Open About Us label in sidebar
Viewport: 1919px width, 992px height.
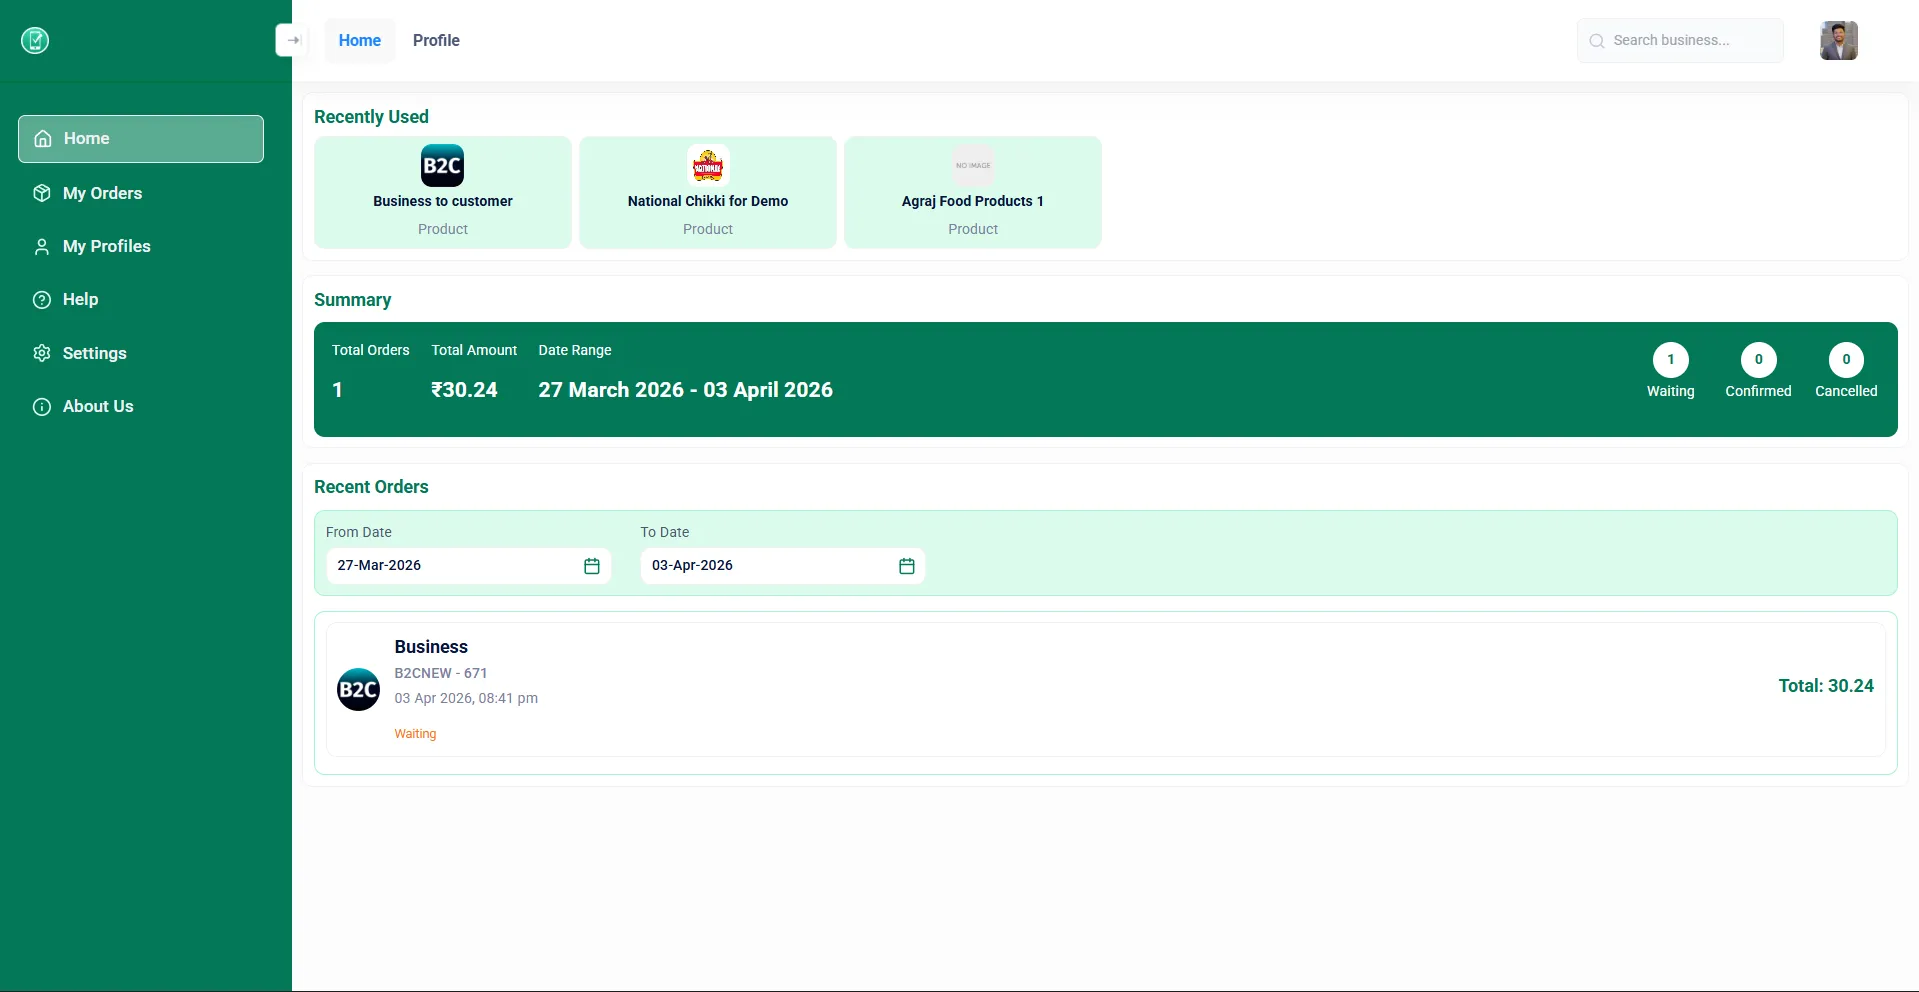(98, 406)
